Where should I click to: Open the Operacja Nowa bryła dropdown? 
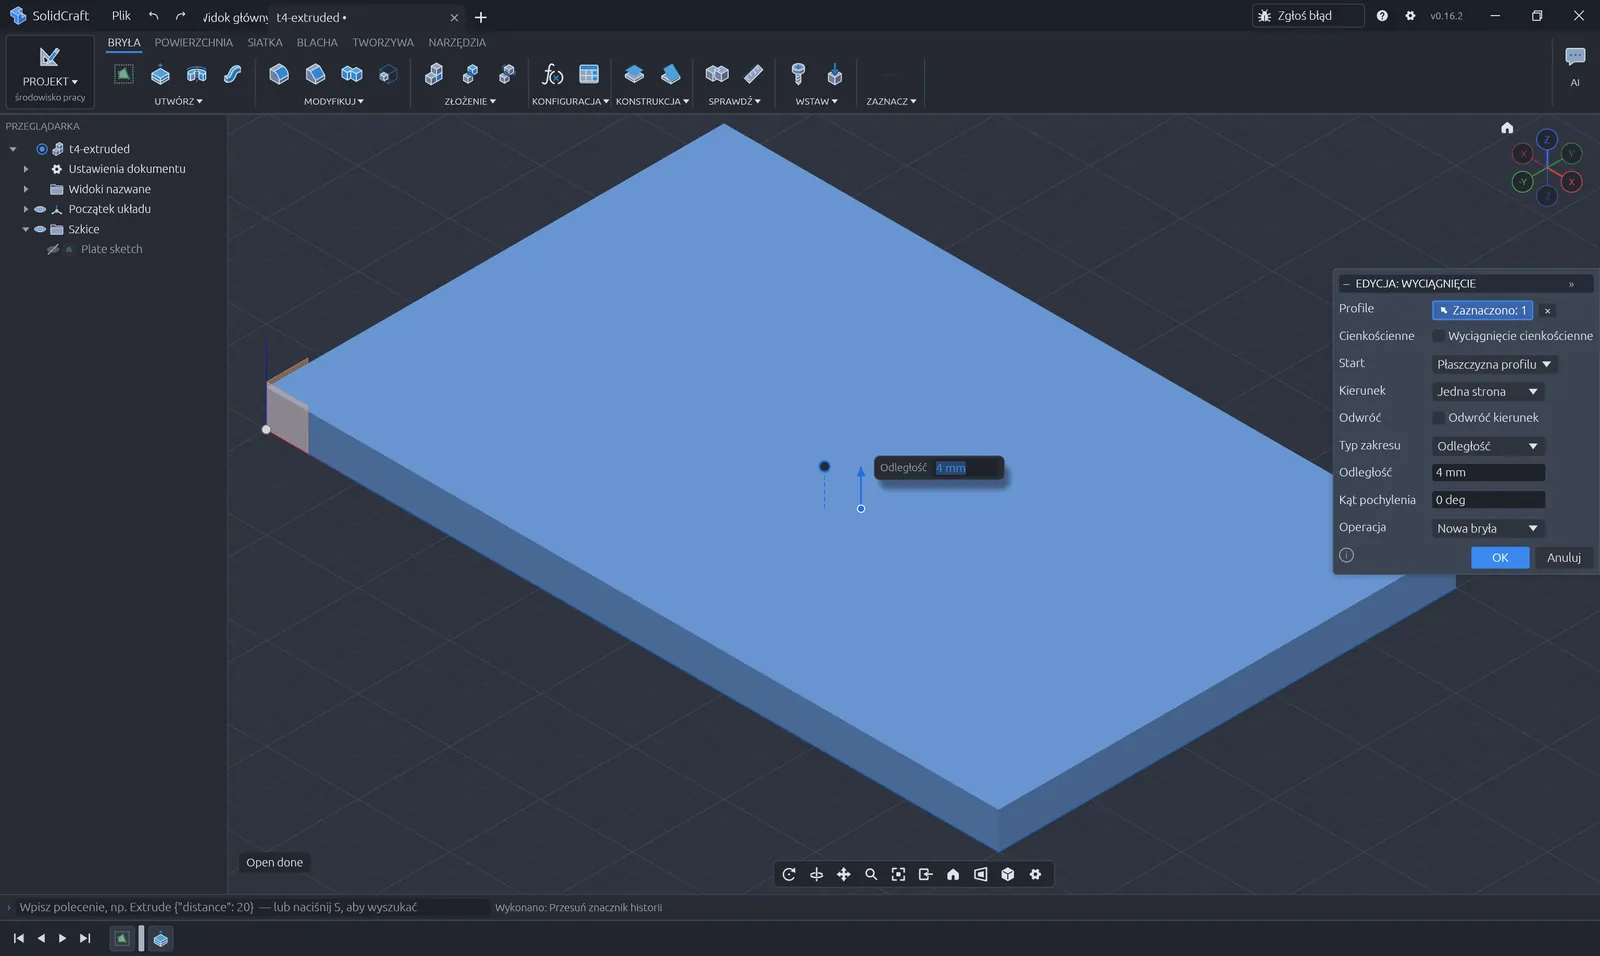click(1487, 528)
